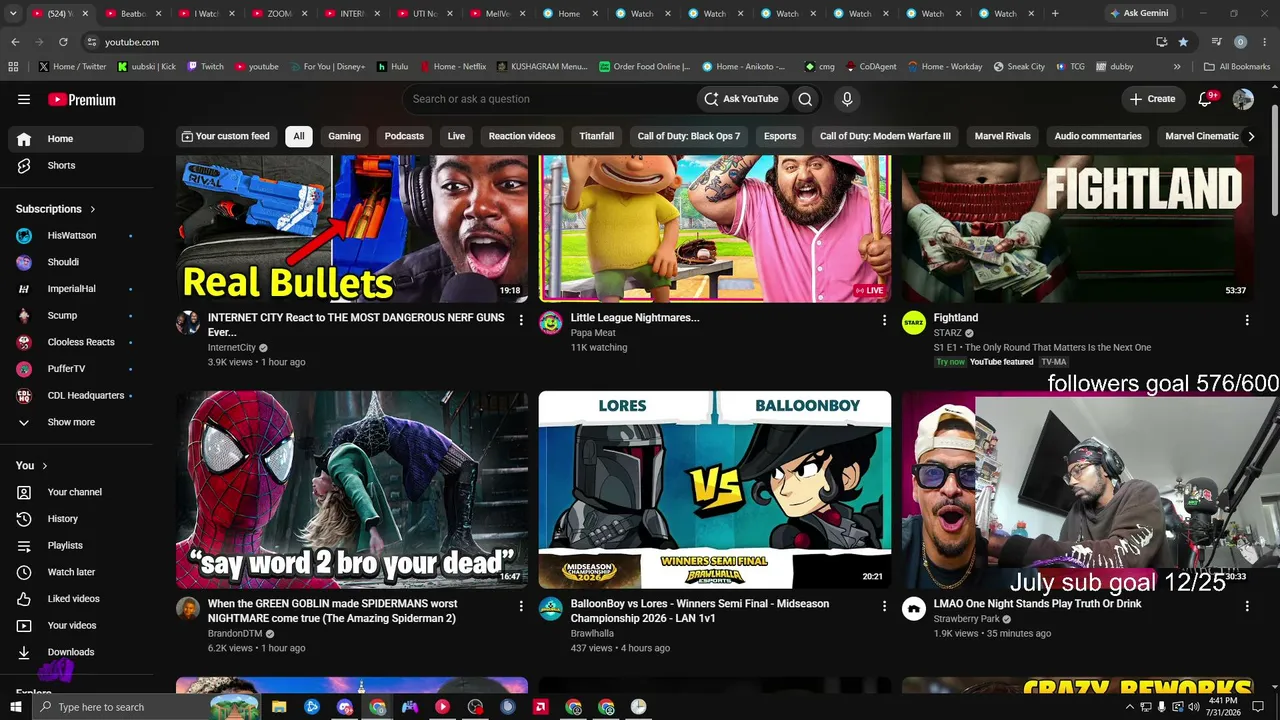The image size is (1280, 720).
Task: Open the hamburger guide menu
Action: click(x=24, y=99)
